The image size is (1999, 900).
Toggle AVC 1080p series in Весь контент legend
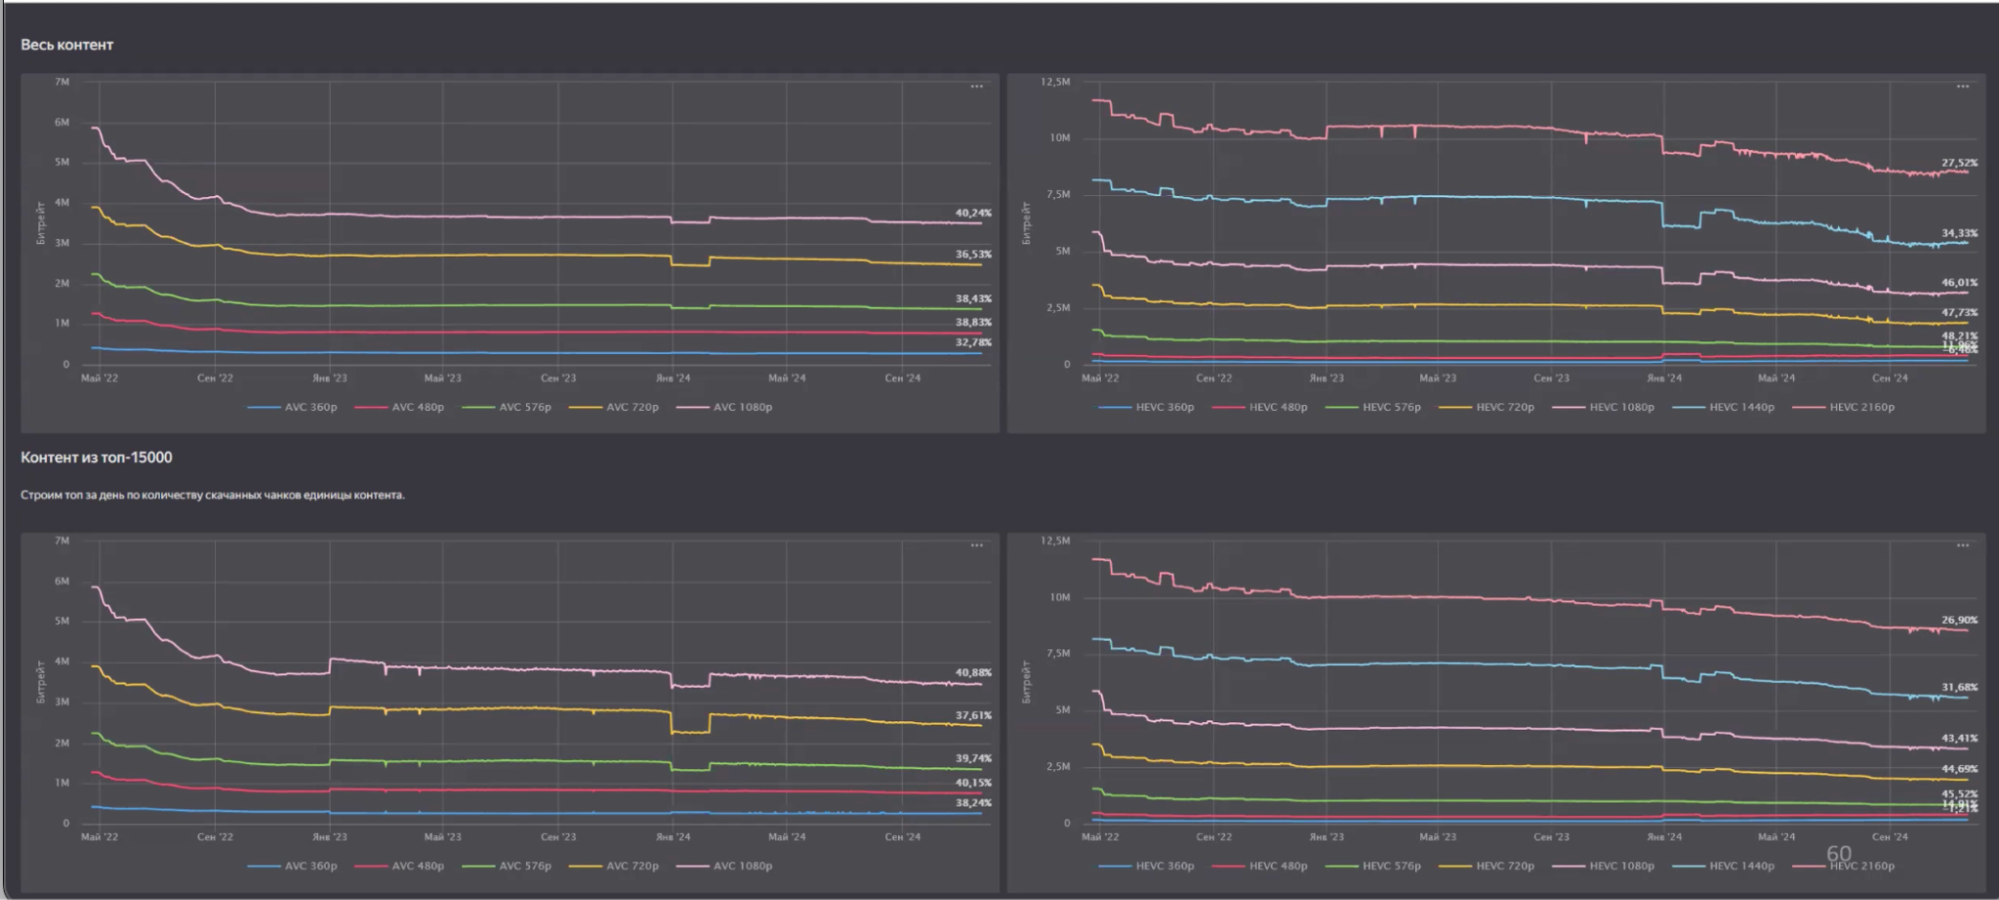(x=724, y=407)
